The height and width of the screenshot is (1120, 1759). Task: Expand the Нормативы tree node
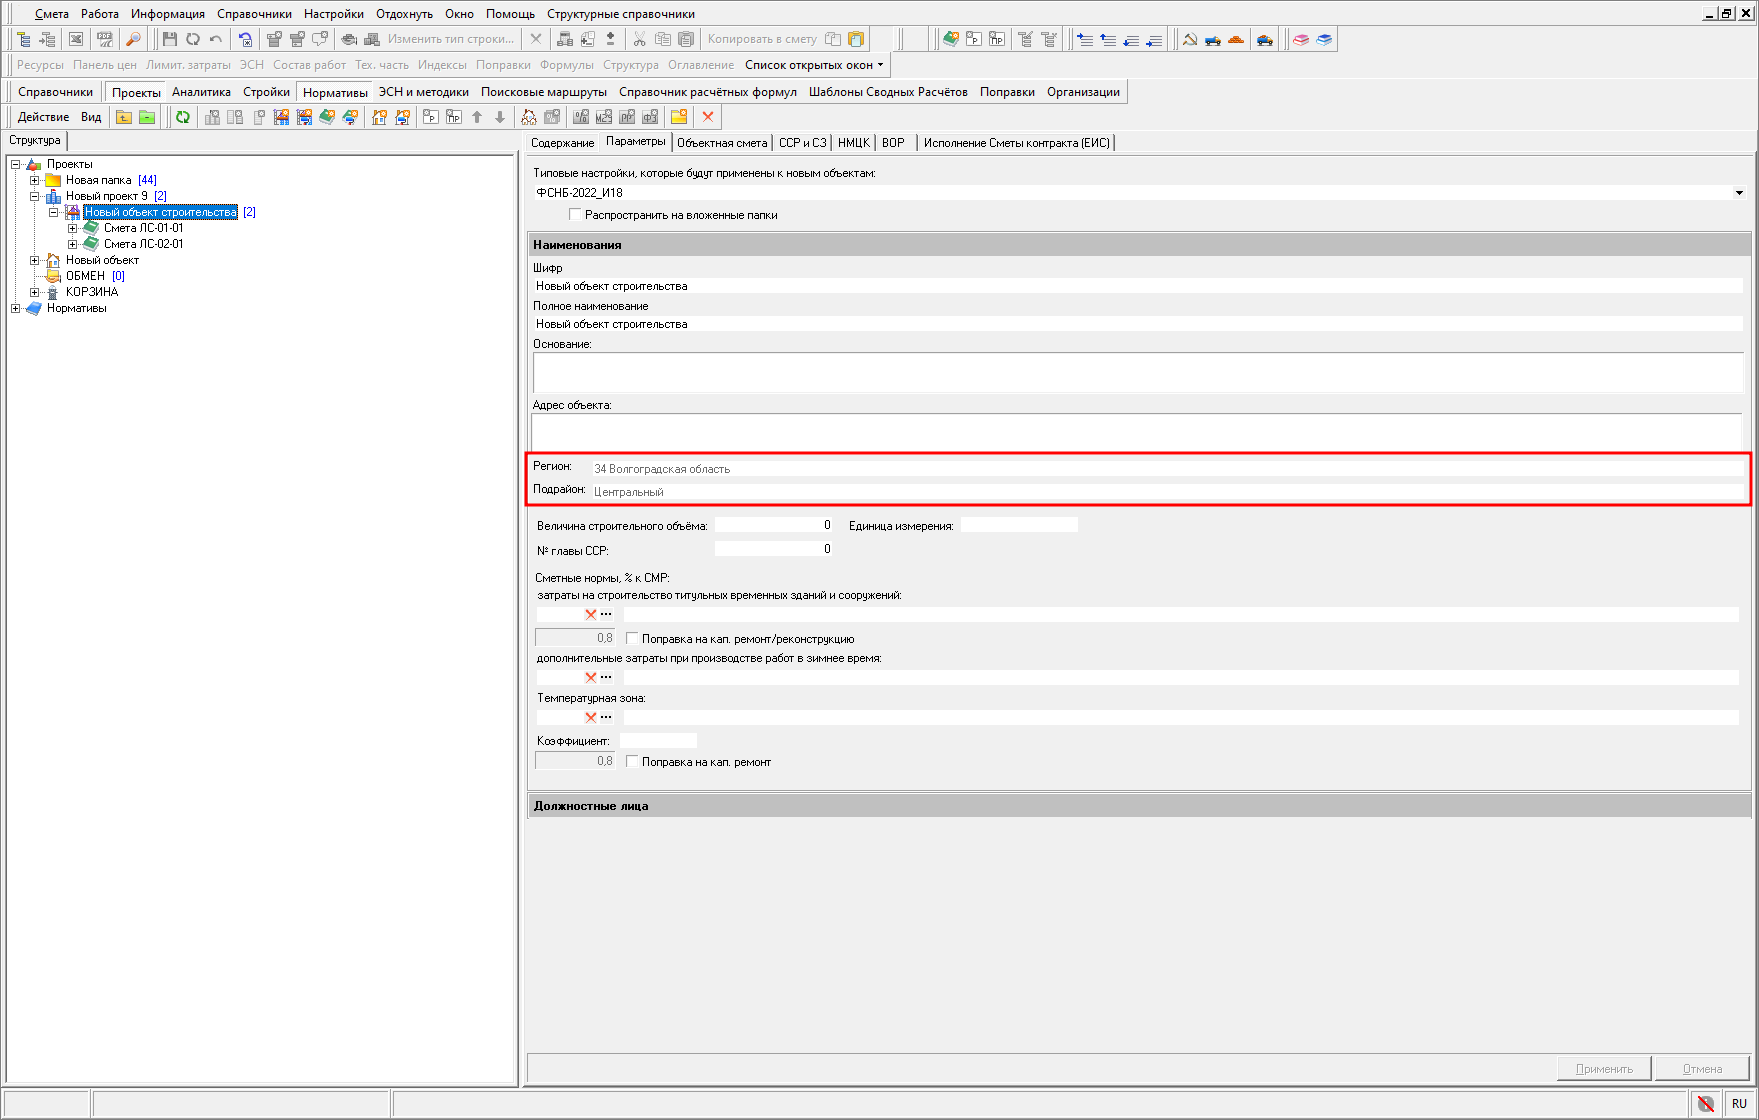coord(15,308)
